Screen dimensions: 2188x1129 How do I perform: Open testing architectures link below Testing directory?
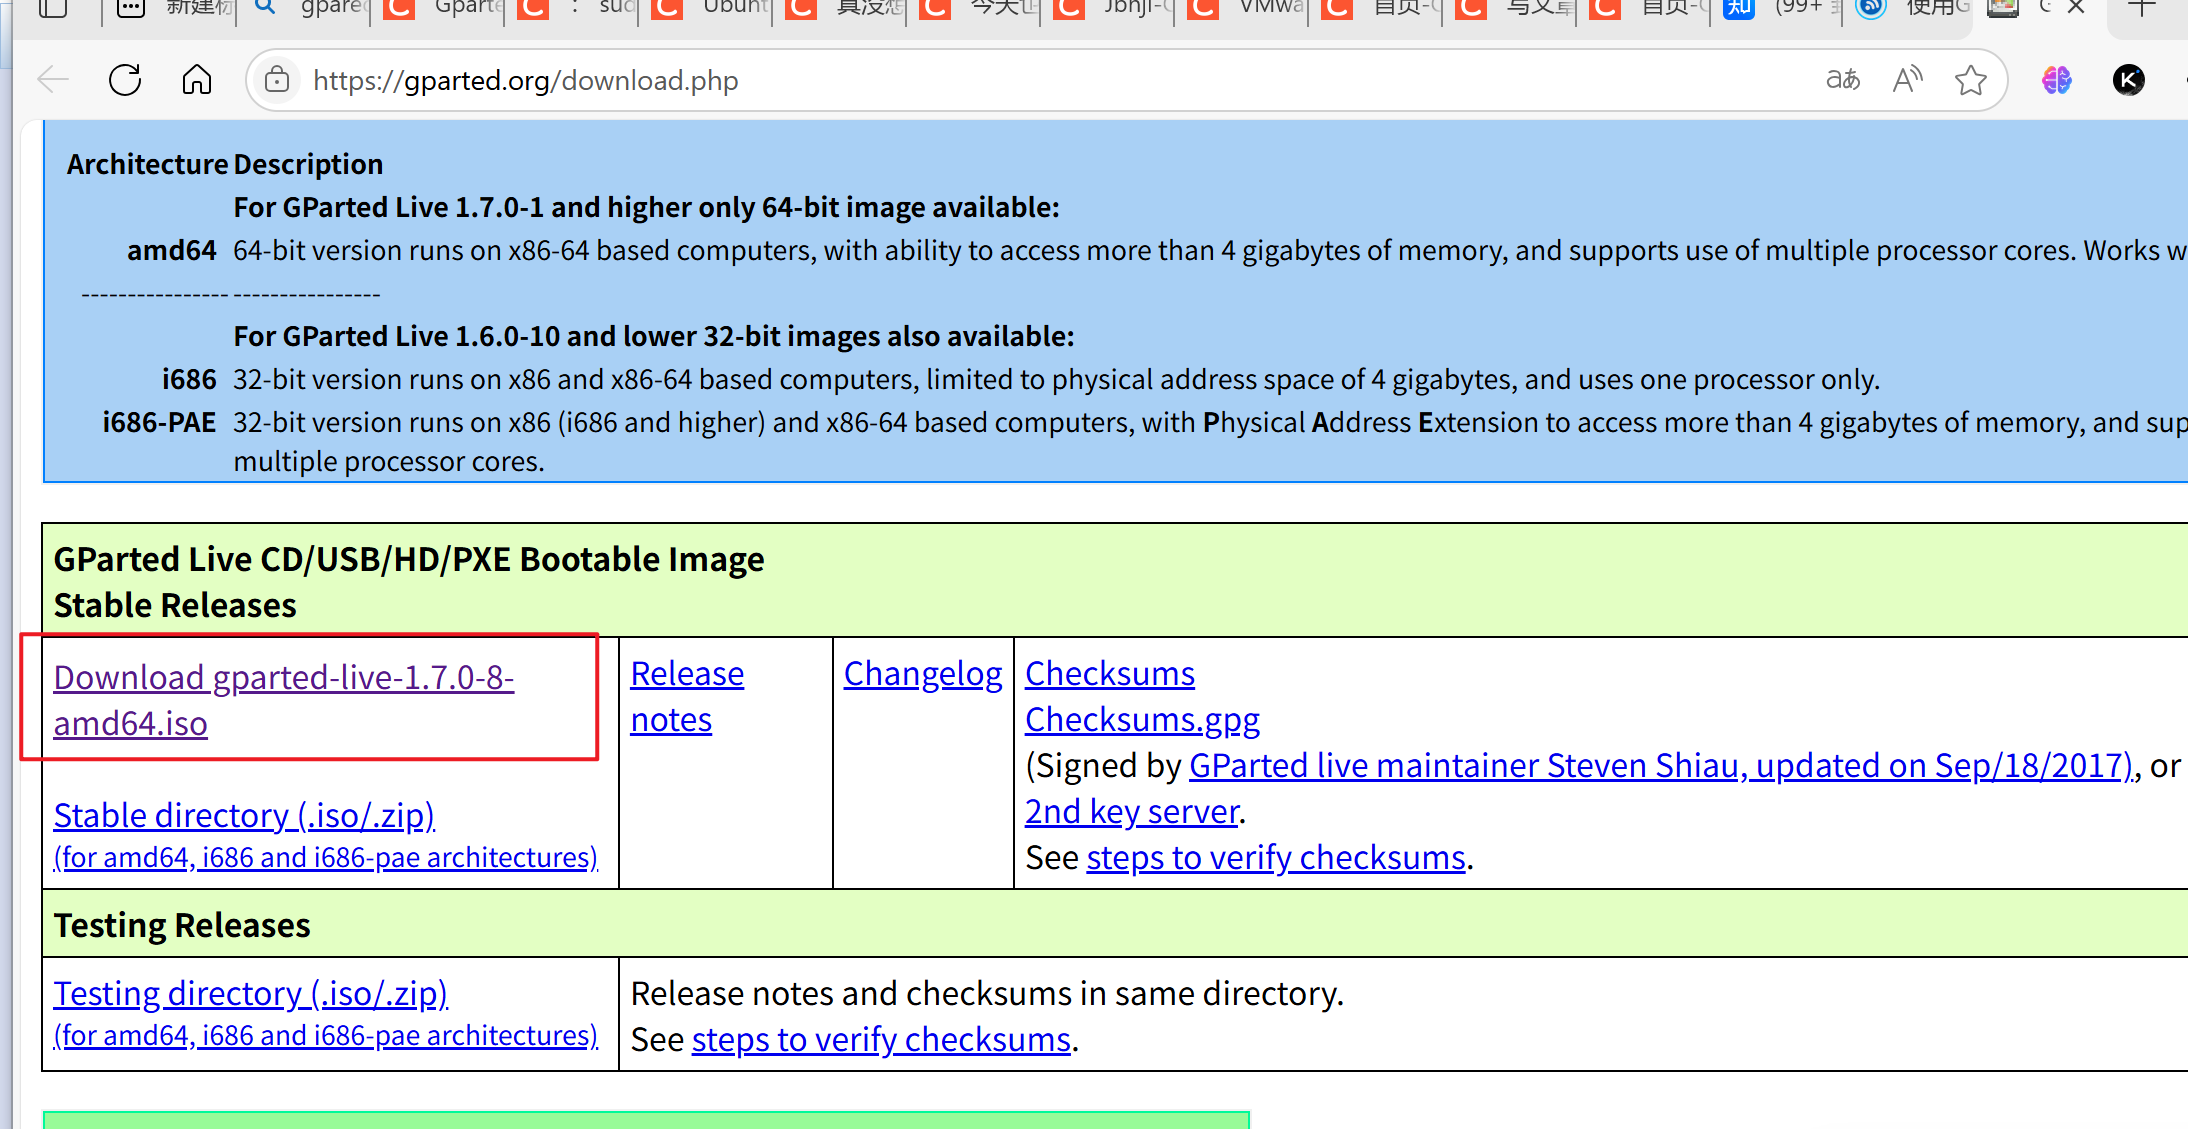[326, 1035]
